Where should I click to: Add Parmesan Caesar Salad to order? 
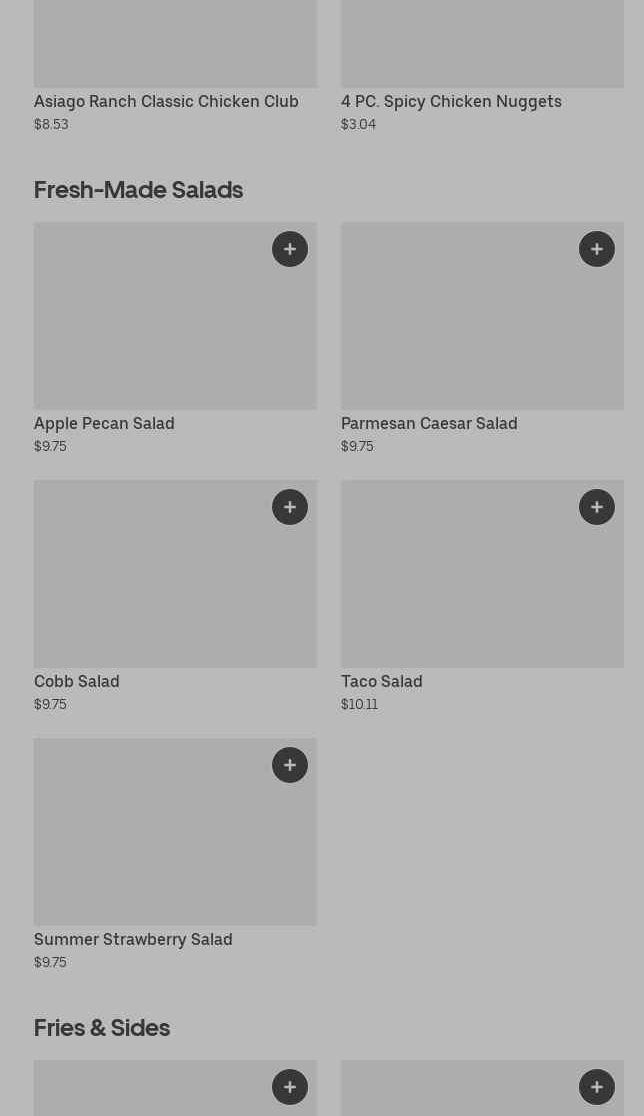point(597,249)
